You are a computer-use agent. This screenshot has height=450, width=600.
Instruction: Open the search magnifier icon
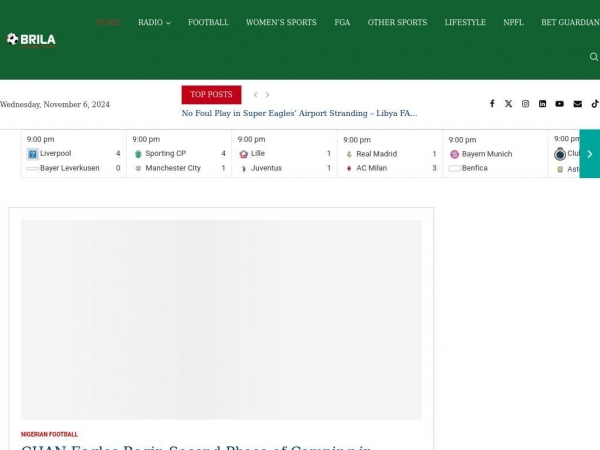tap(593, 57)
